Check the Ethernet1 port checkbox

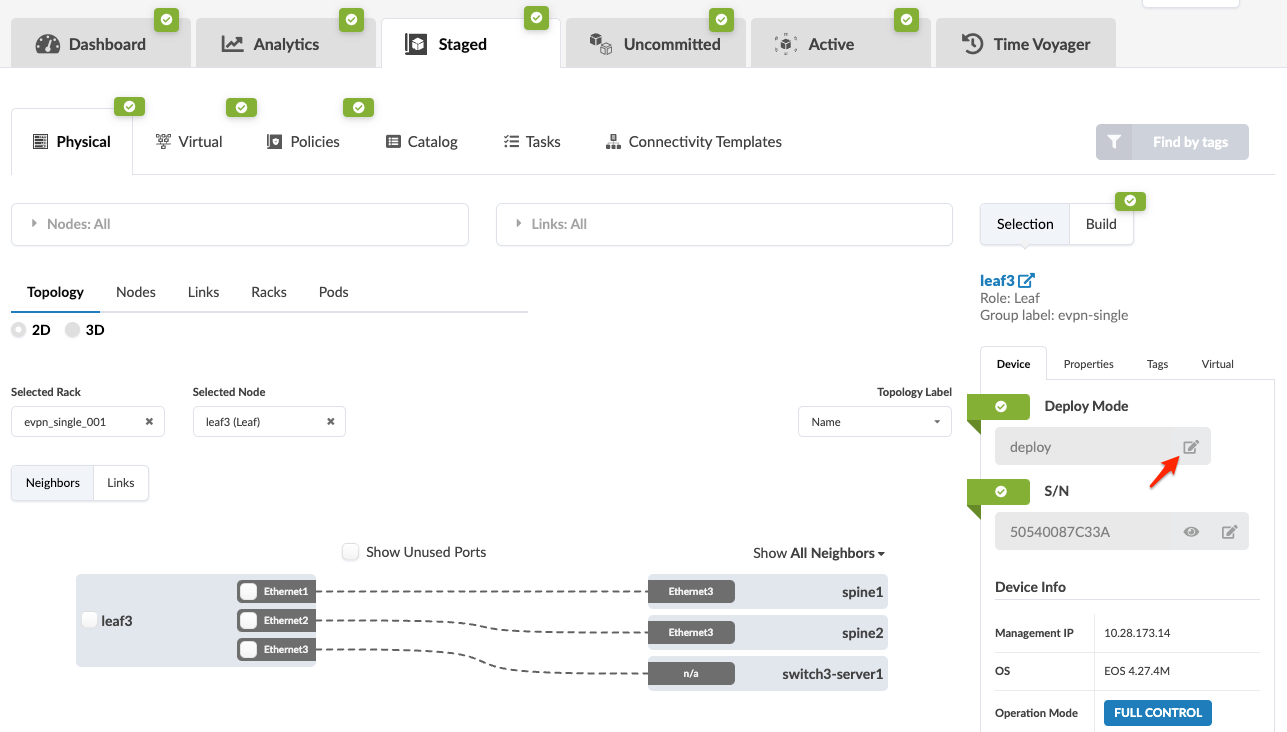[x=249, y=591]
